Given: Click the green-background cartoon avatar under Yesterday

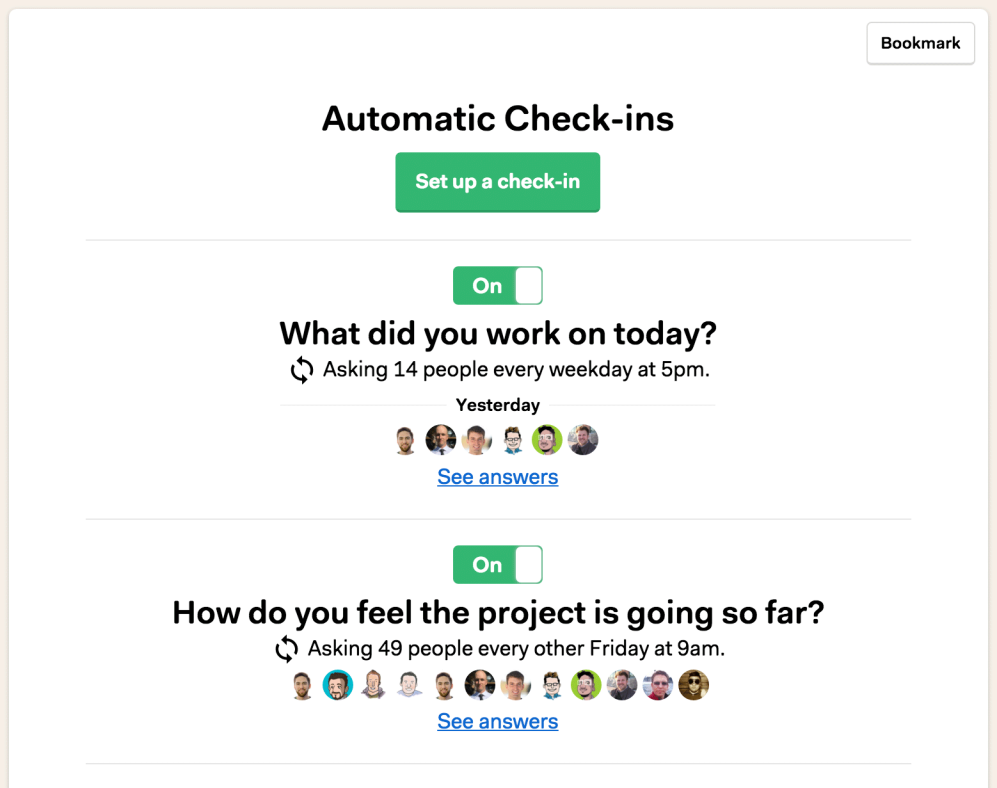Looking at the screenshot, I should 547,440.
